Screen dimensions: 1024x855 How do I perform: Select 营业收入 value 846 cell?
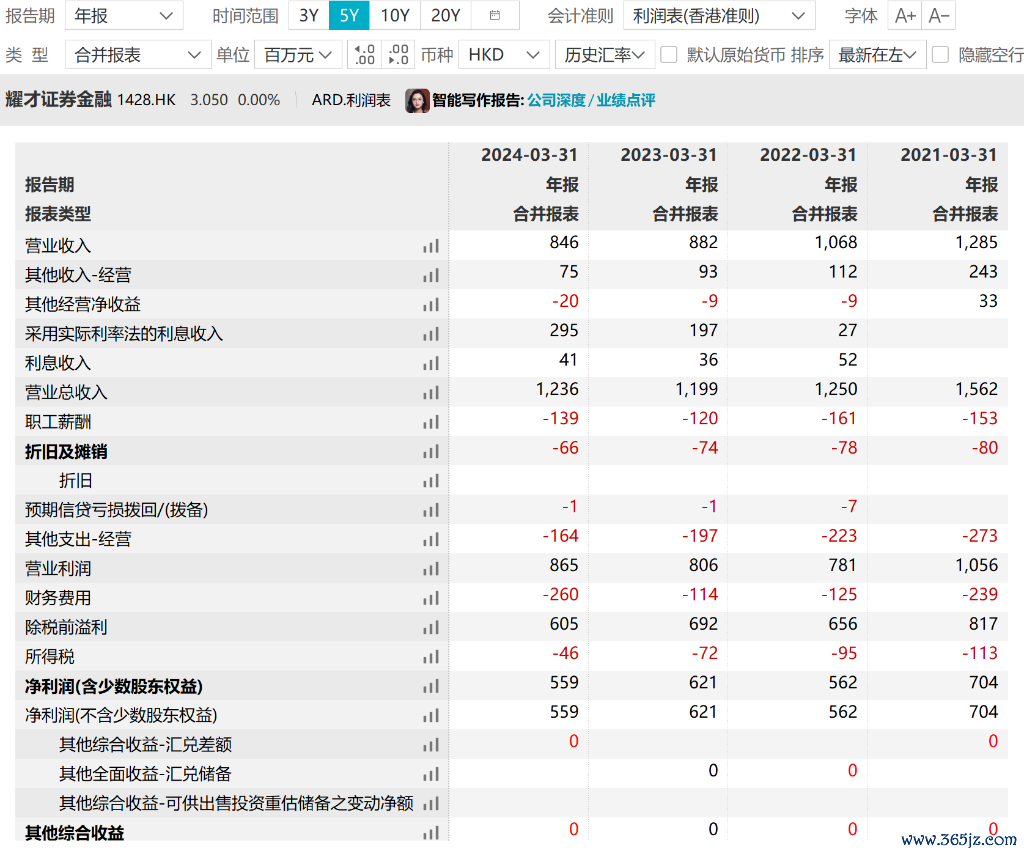(x=564, y=243)
